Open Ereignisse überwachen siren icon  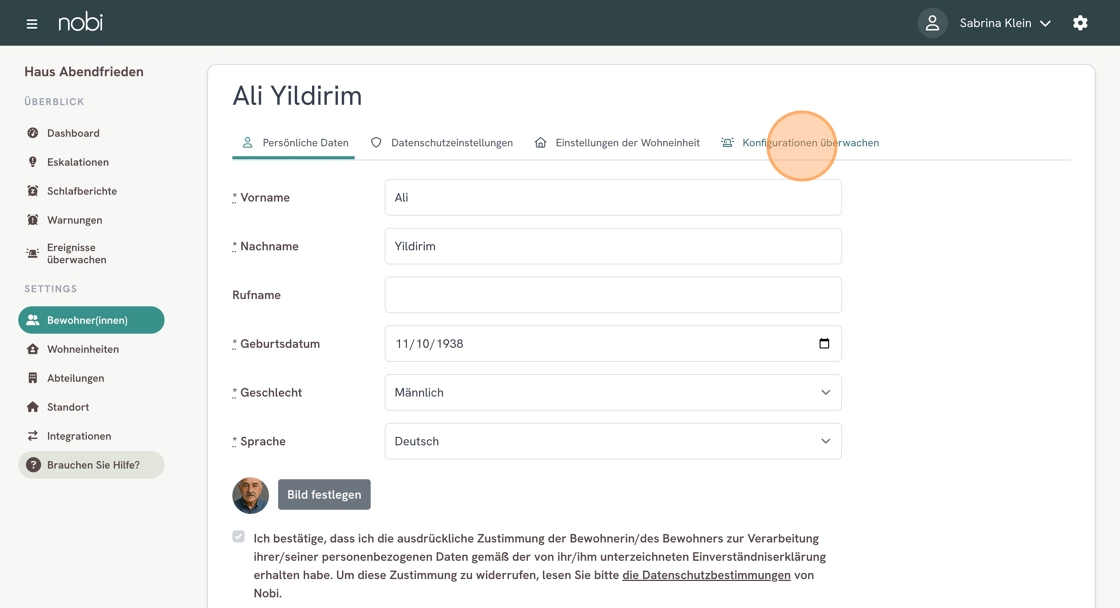tap(33, 253)
